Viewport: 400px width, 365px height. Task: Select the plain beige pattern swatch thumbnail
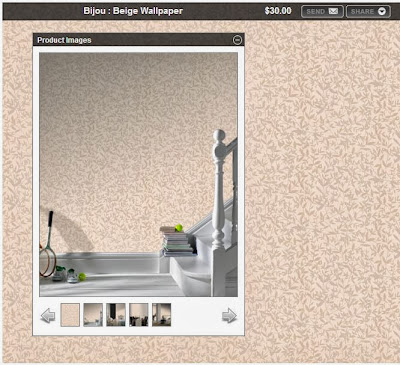coord(70,315)
